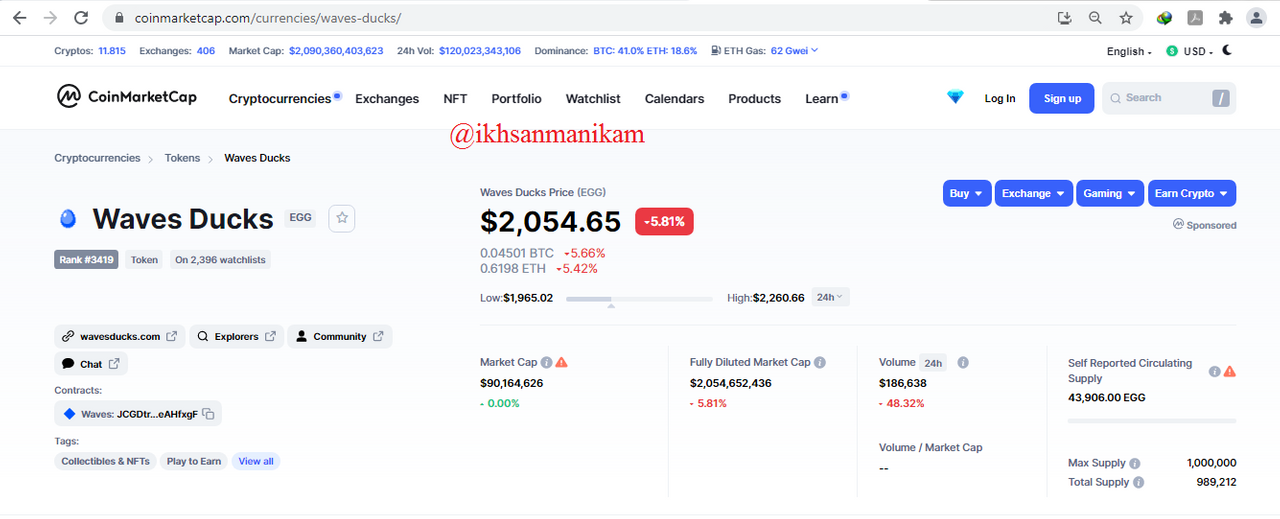Open the Watchlist menu

593,98
